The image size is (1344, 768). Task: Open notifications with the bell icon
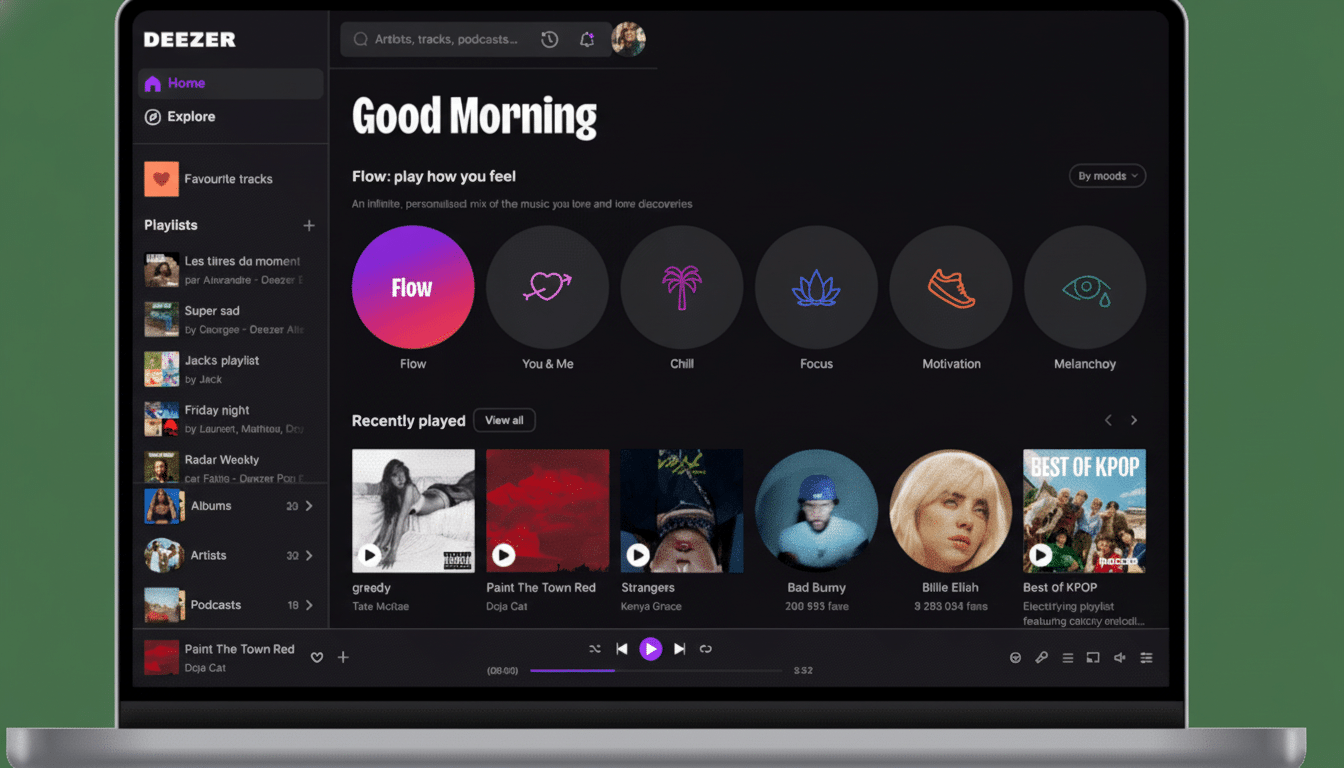[587, 39]
